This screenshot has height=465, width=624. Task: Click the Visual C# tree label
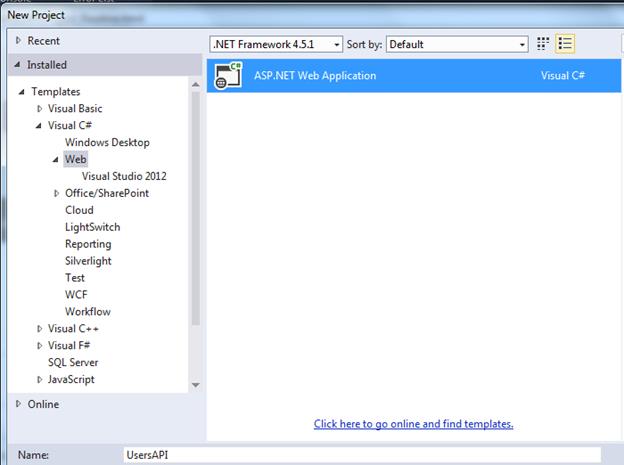coord(70,126)
